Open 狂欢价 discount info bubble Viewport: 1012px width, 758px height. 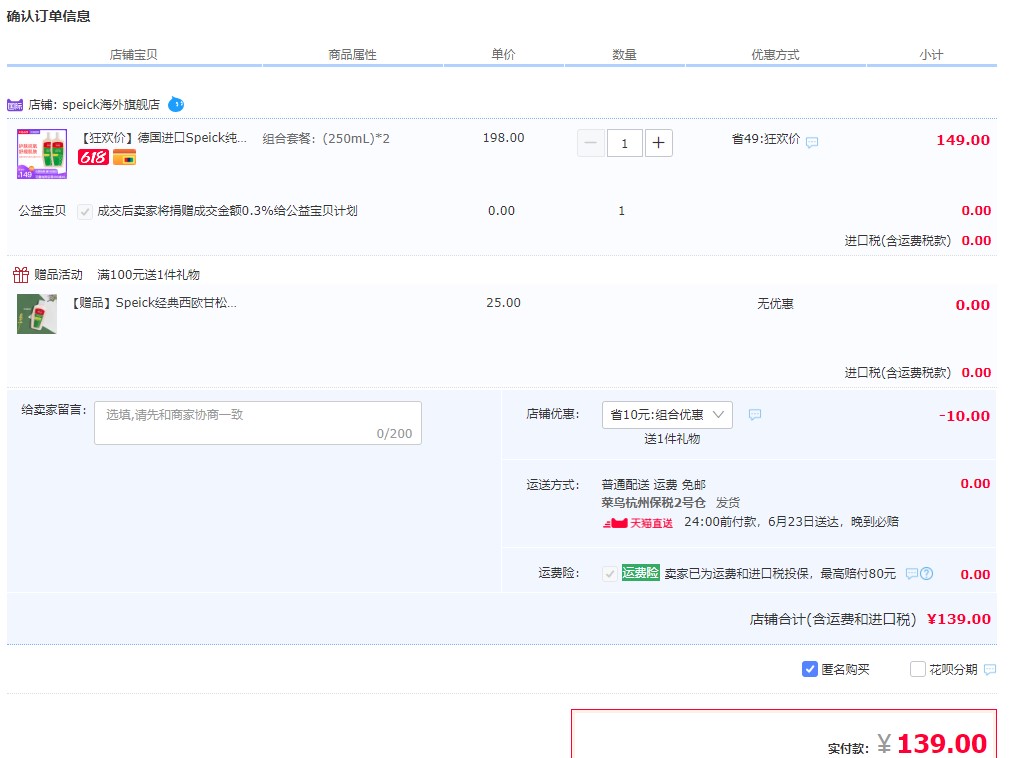coord(812,142)
